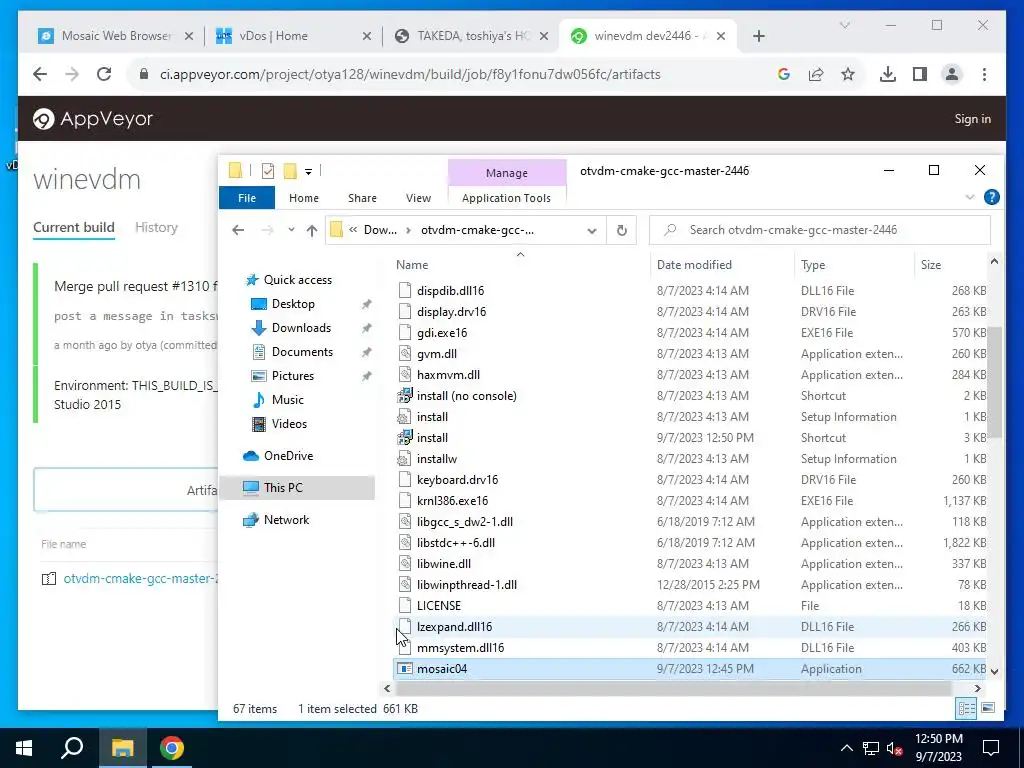Open the Home ribbon tab
This screenshot has width=1024, height=768.
tap(304, 198)
